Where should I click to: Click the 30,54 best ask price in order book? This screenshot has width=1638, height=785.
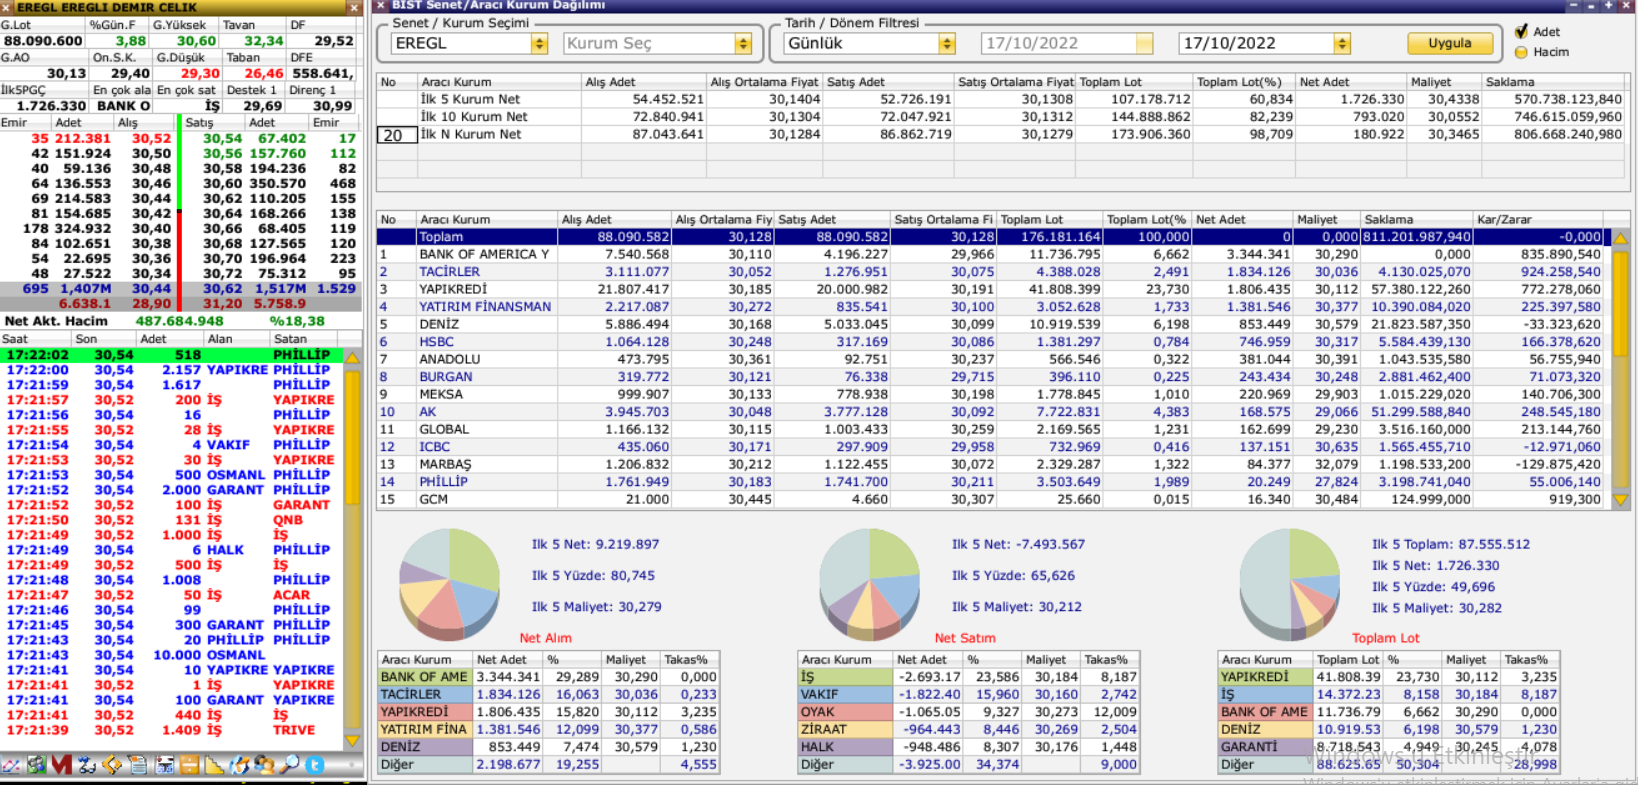point(222,139)
